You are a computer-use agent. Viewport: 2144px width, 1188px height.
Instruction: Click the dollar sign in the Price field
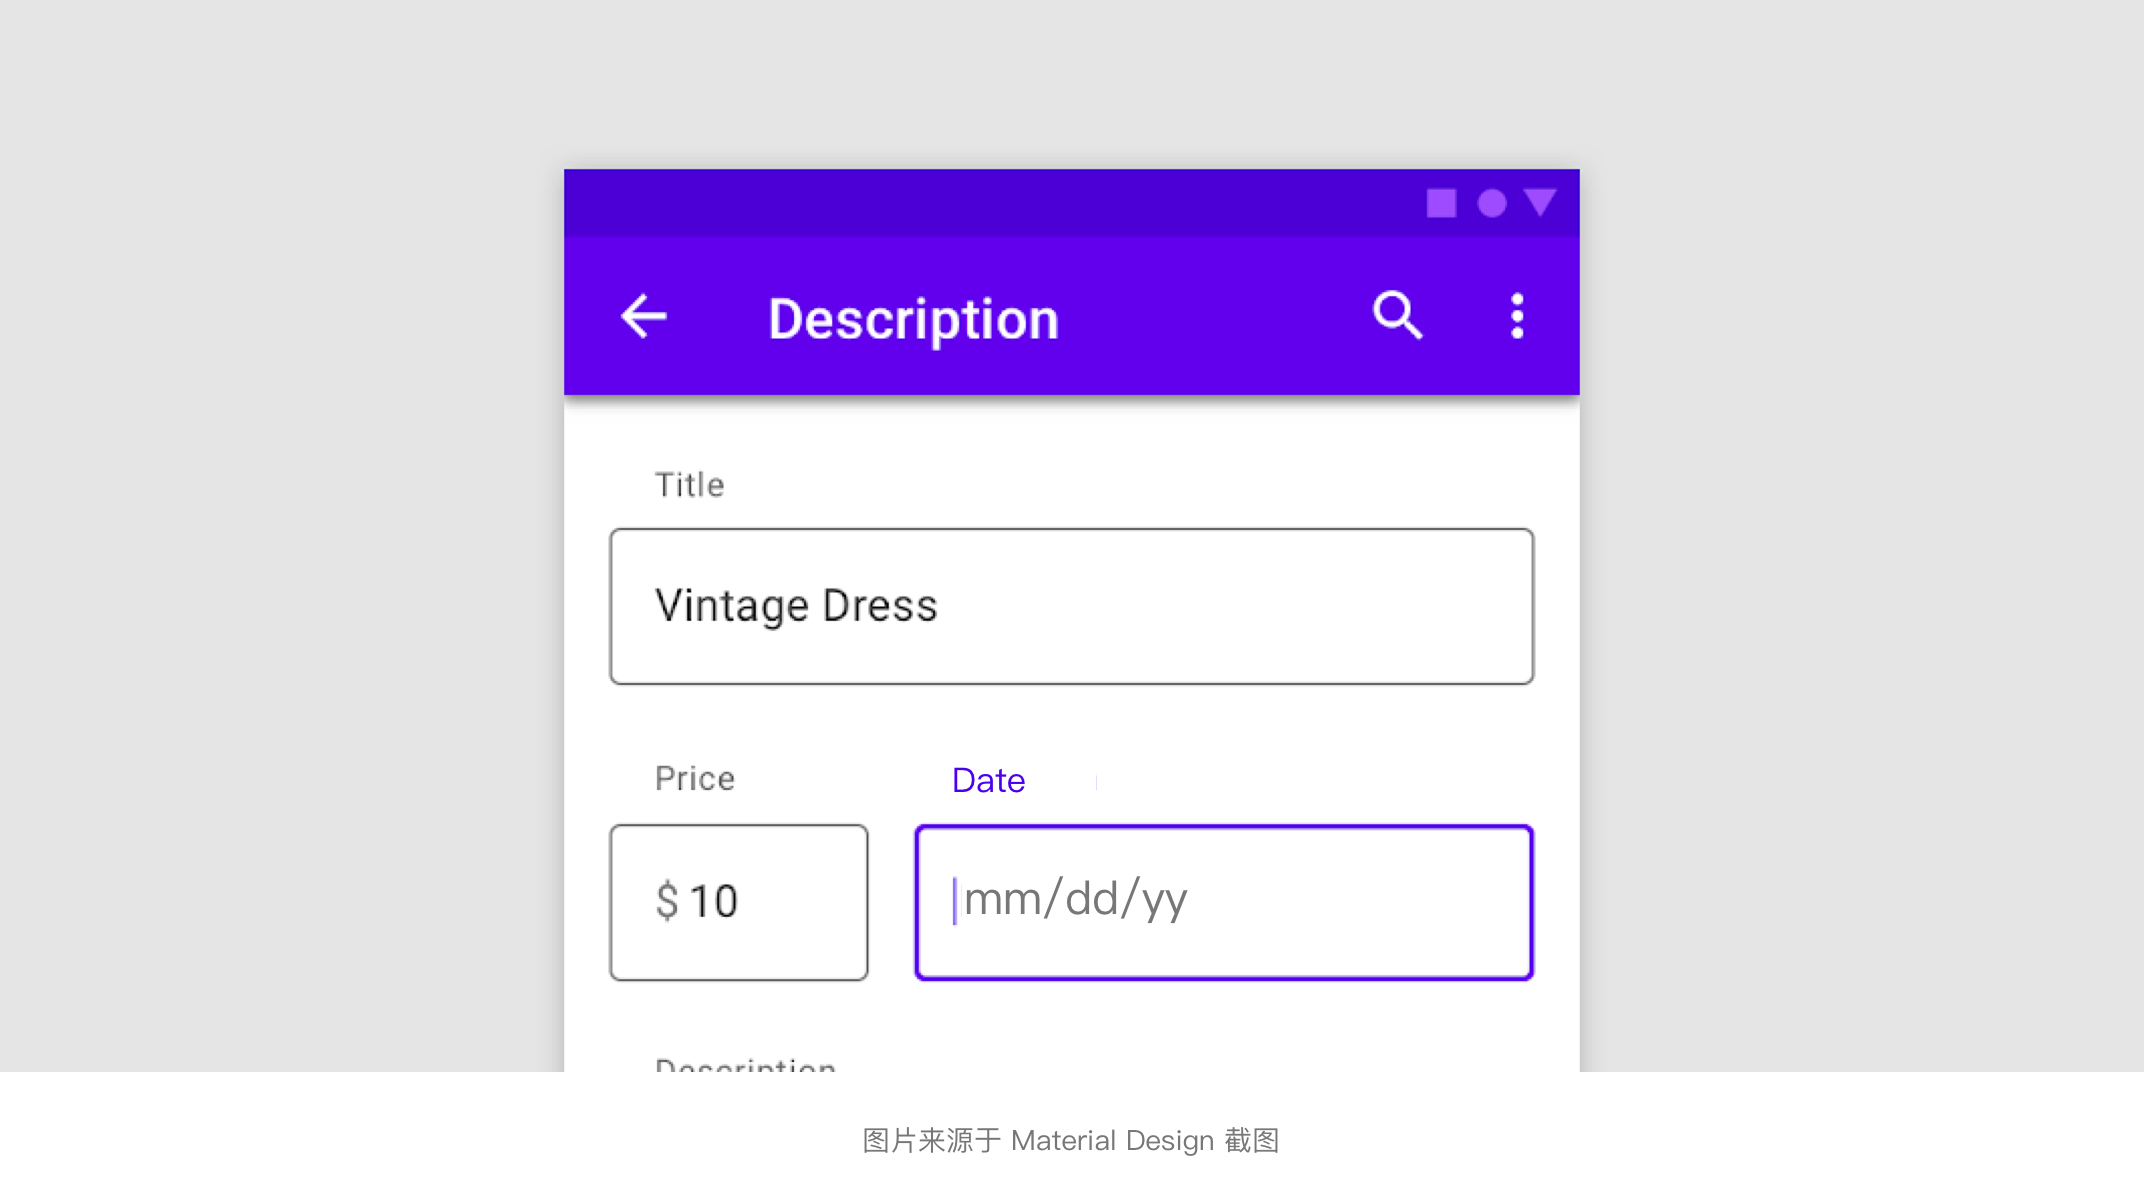tap(667, 901)
